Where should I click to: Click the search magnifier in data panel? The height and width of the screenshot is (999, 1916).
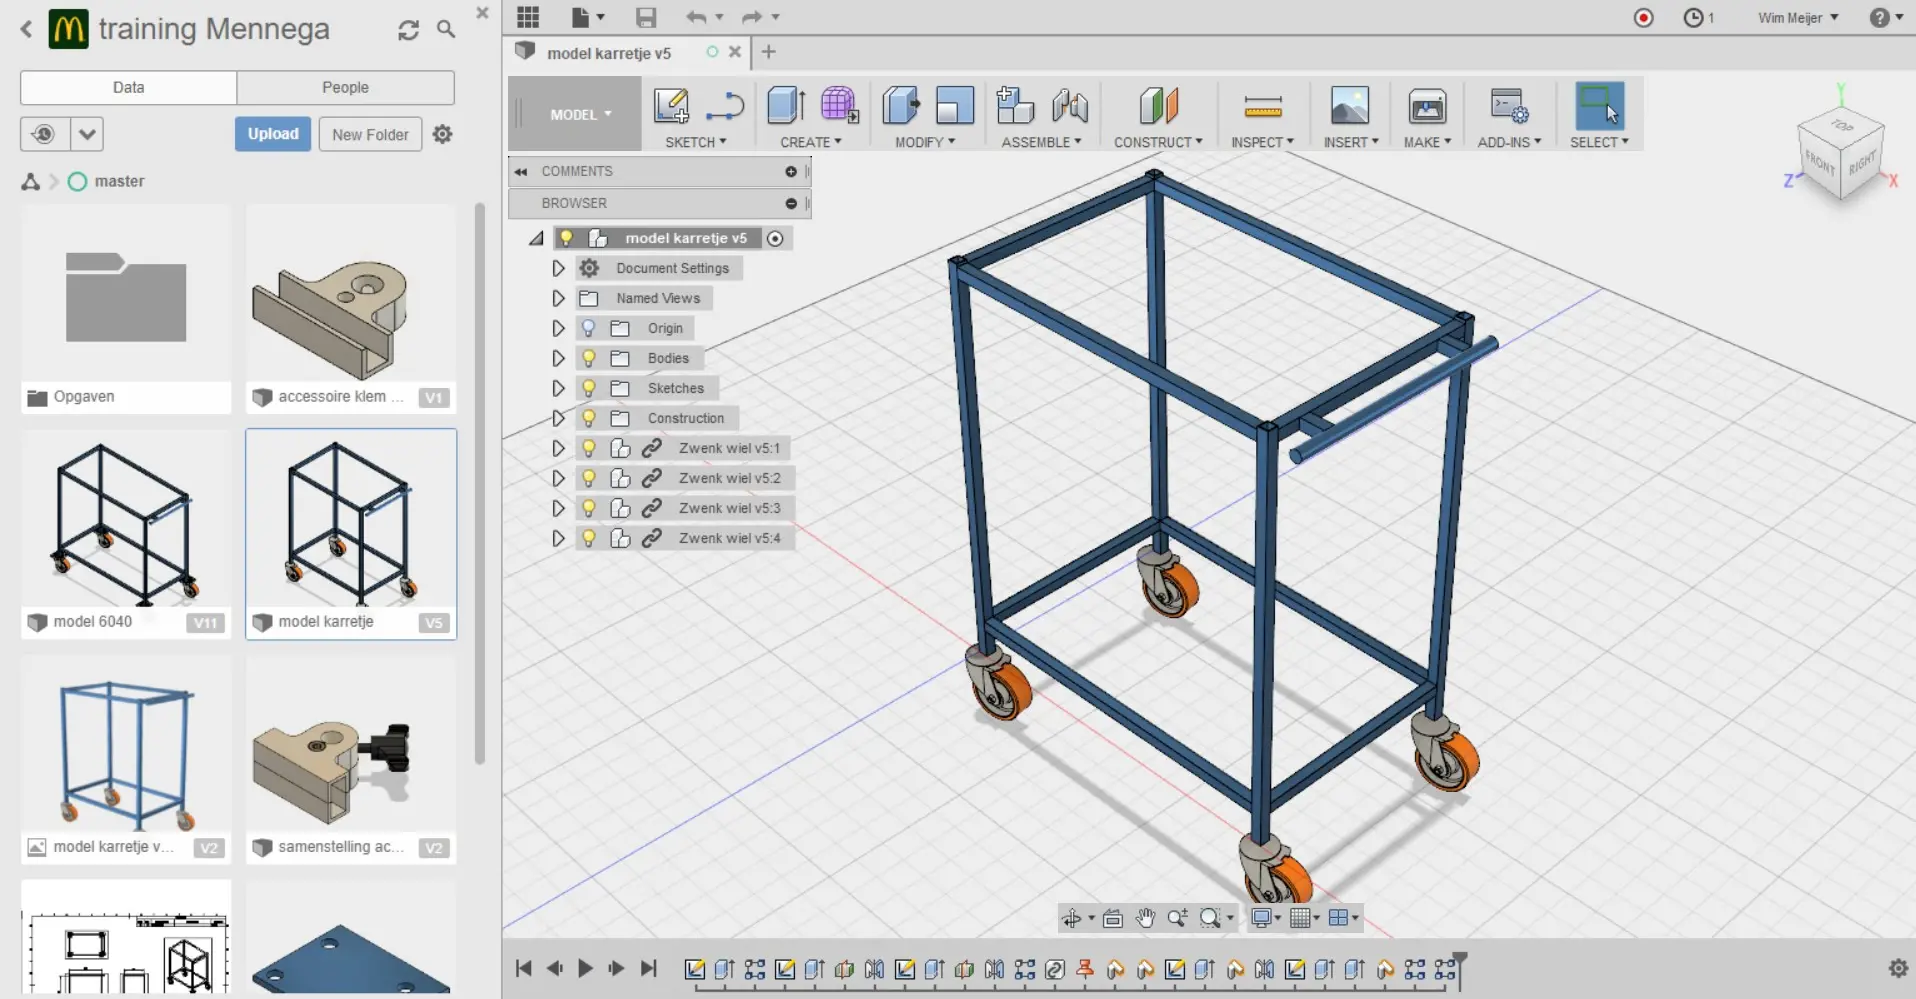446,30
